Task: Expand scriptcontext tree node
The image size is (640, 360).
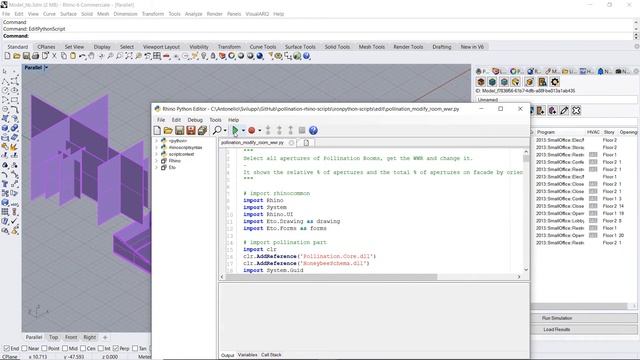Action: point(156,154)
